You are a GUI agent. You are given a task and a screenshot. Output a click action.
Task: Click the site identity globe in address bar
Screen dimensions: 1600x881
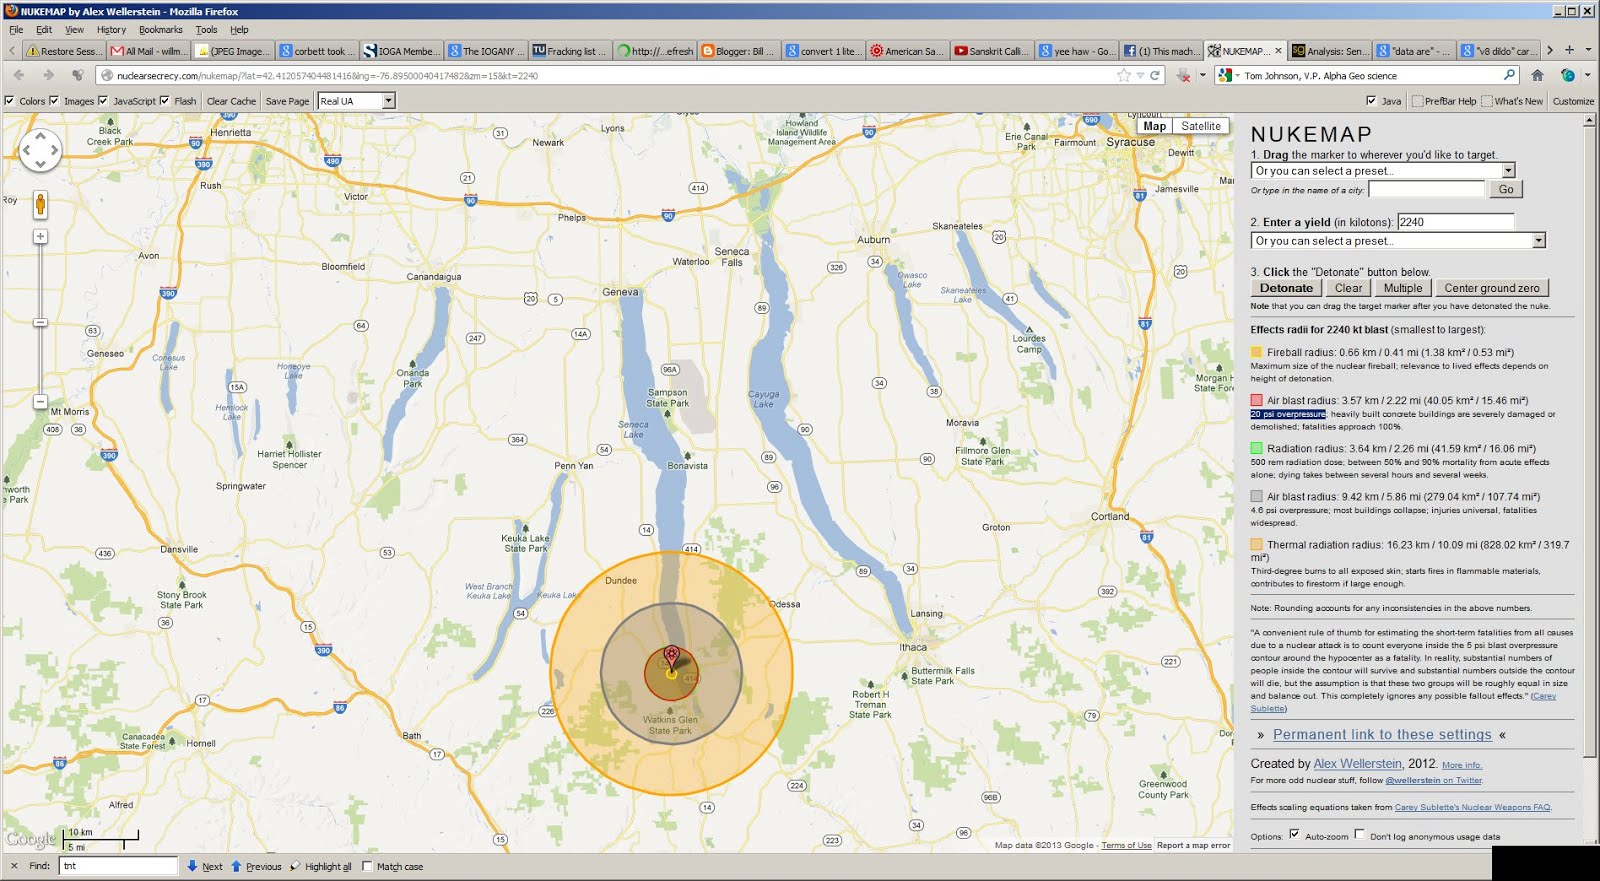click(x=107, y=75)
